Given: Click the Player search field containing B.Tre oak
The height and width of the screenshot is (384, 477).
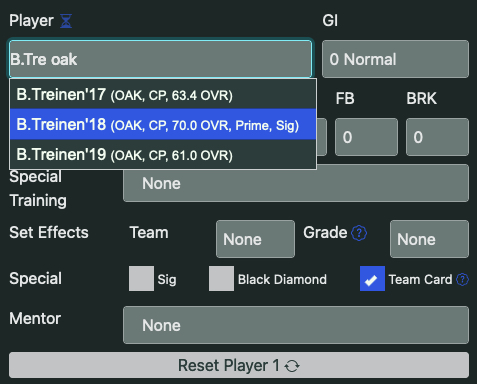Looking at the screenshot, I should click(x=160, y=59).
